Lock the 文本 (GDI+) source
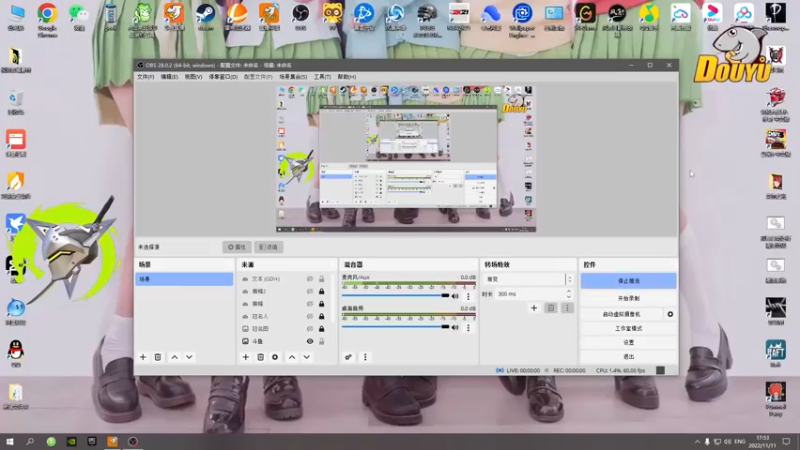This screenshot has height=450, width=800. point(321,279)
